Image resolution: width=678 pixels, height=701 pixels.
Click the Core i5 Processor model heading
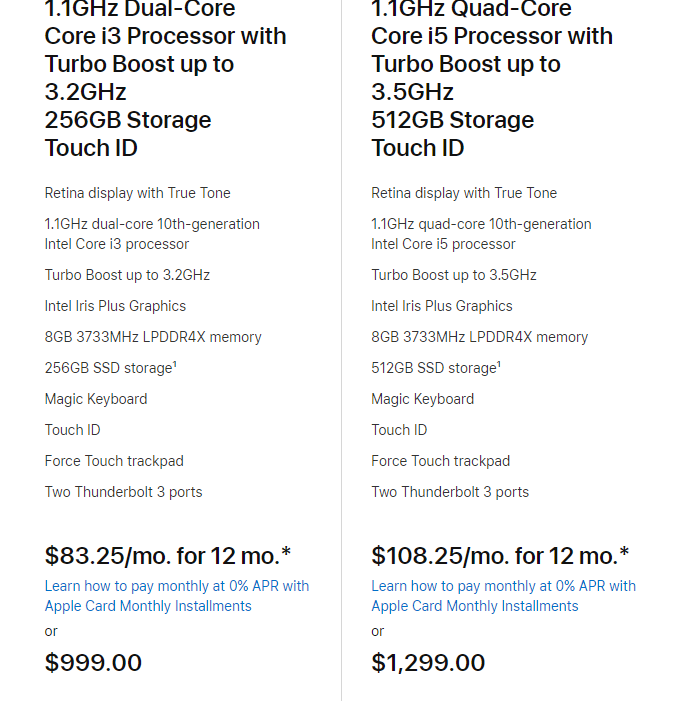[x=492, y=78]
